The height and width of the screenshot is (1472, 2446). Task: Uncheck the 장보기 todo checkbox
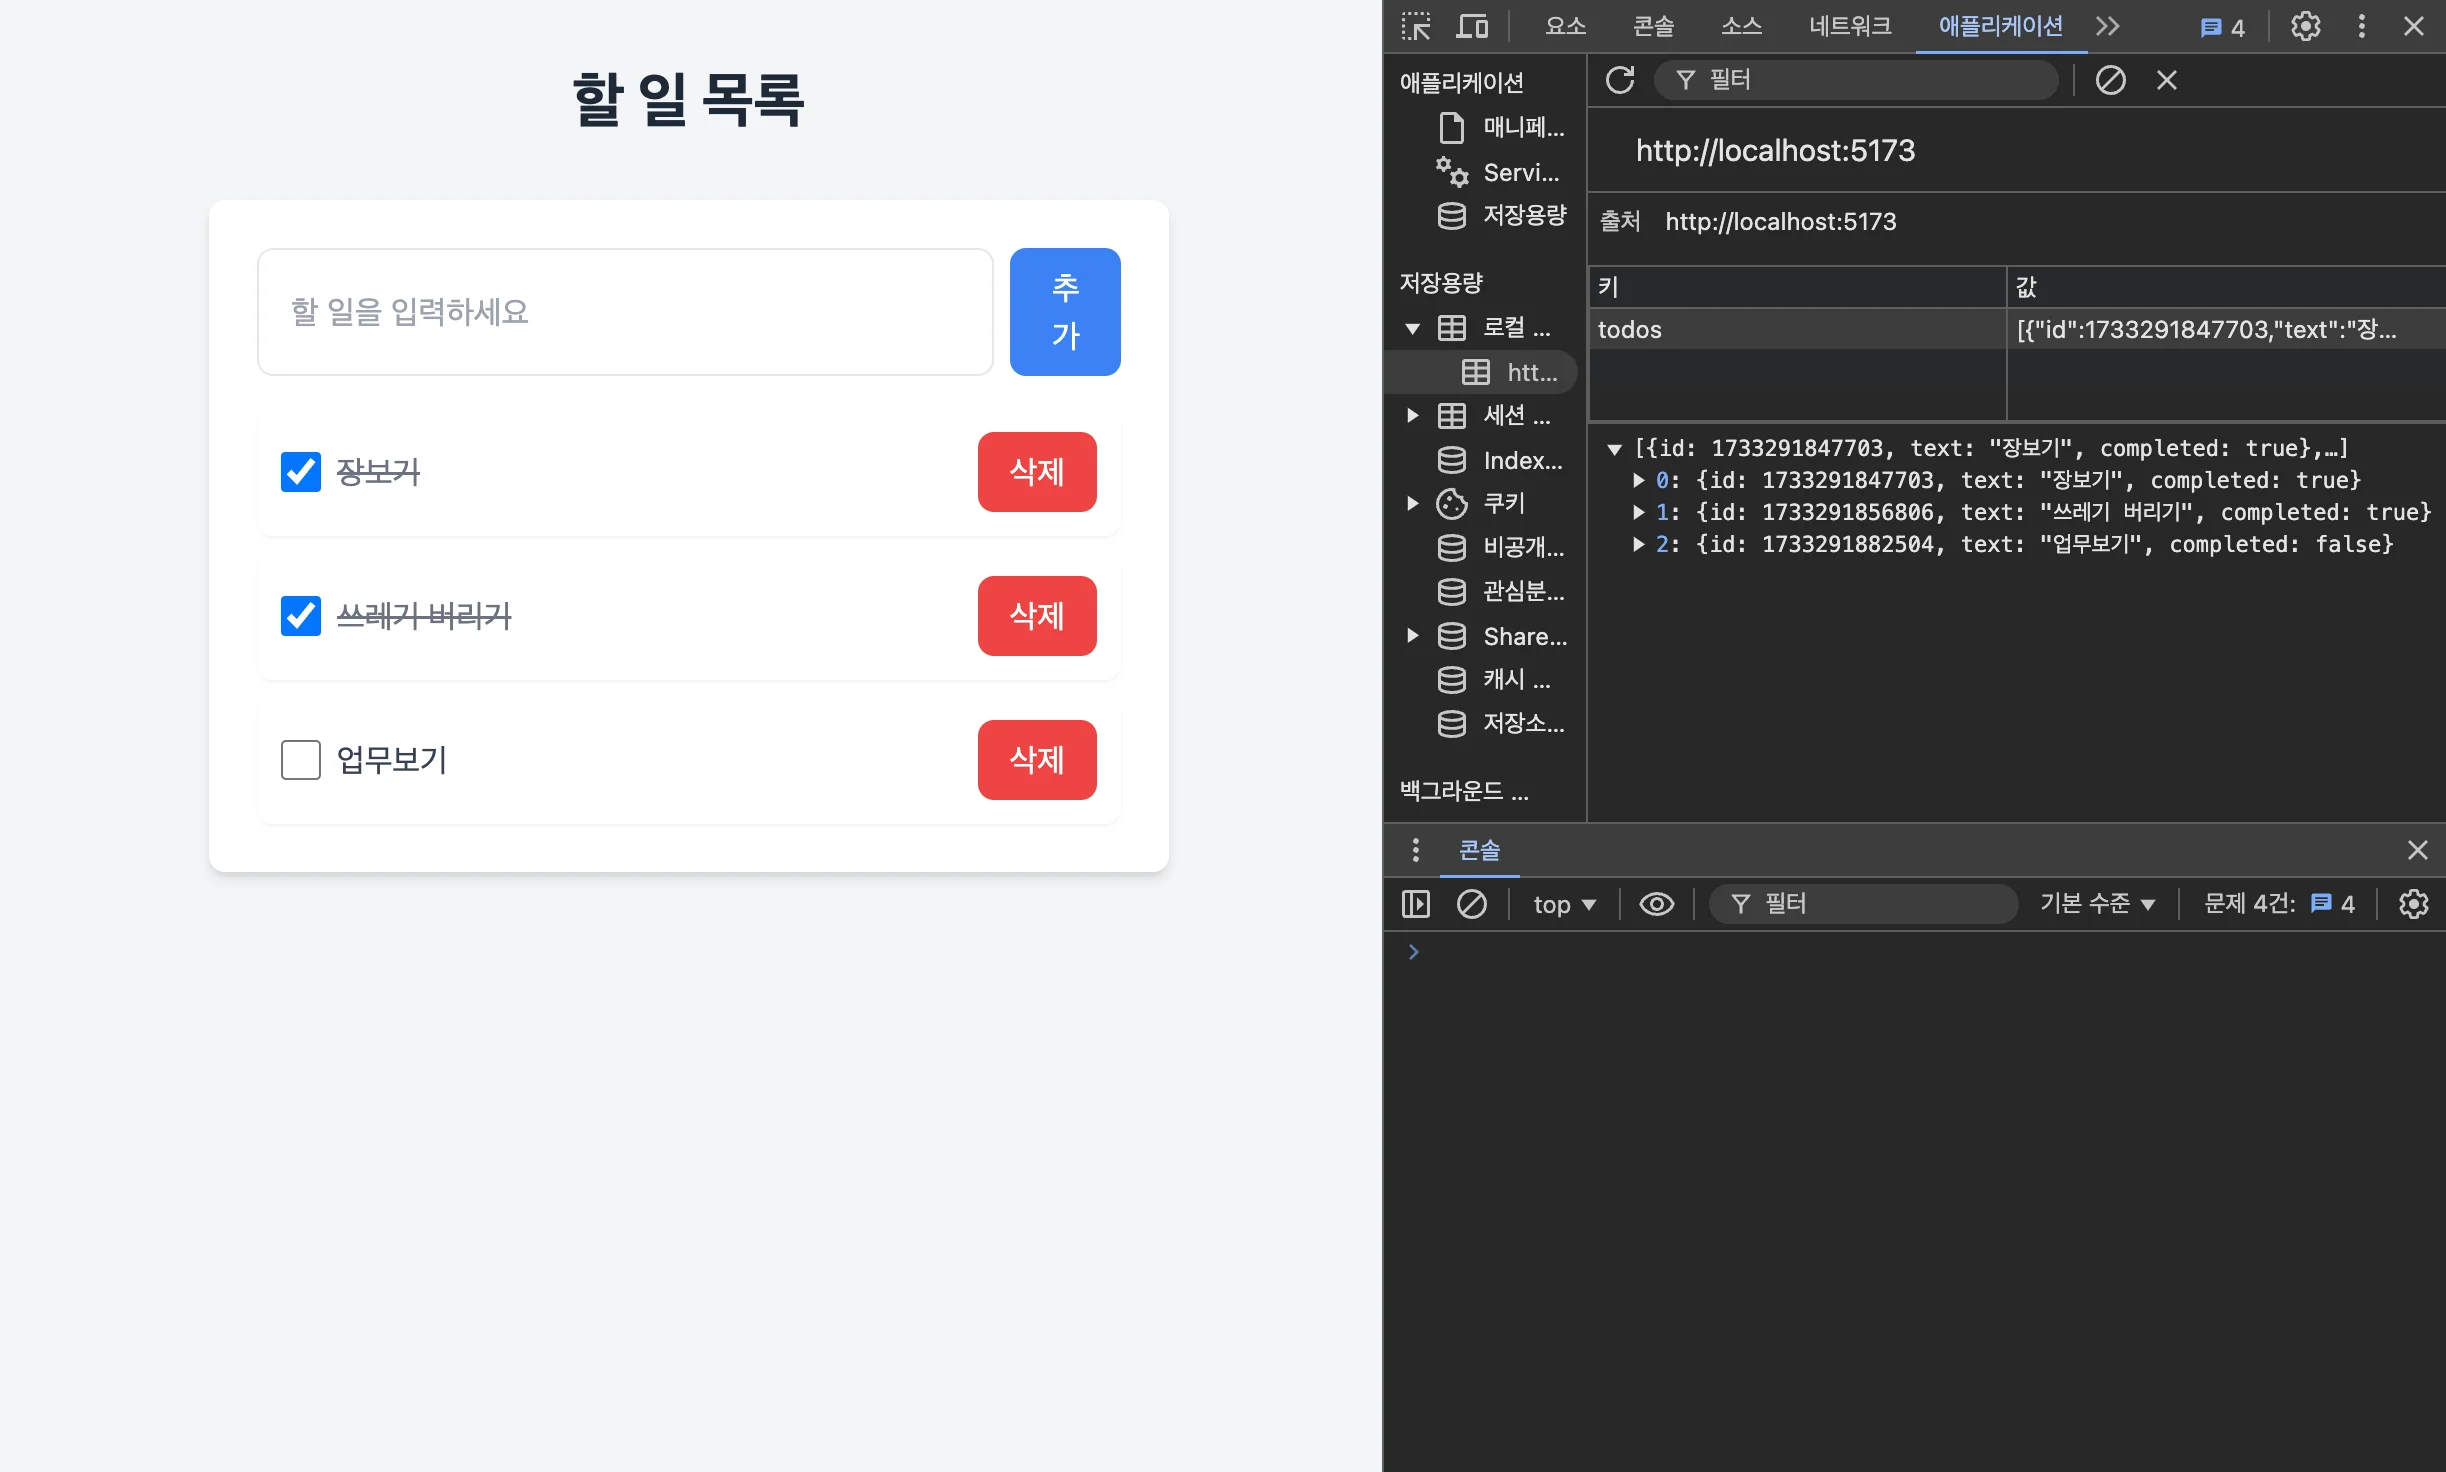[x=301, y=472]
